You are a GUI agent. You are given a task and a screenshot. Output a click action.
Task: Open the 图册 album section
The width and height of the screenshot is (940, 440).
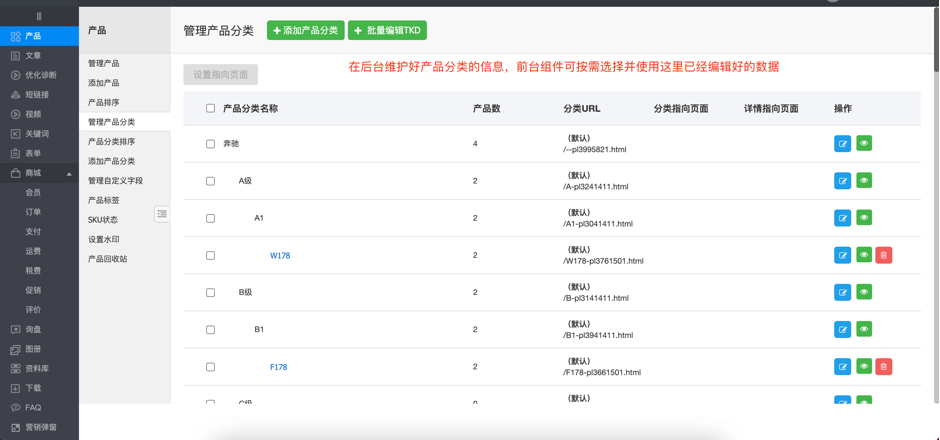coord(39,349)
